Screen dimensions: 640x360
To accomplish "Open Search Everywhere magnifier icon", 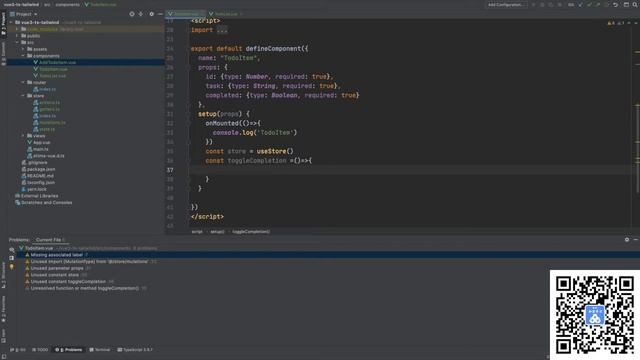I will pyautogui.click(x=635, y=4).
